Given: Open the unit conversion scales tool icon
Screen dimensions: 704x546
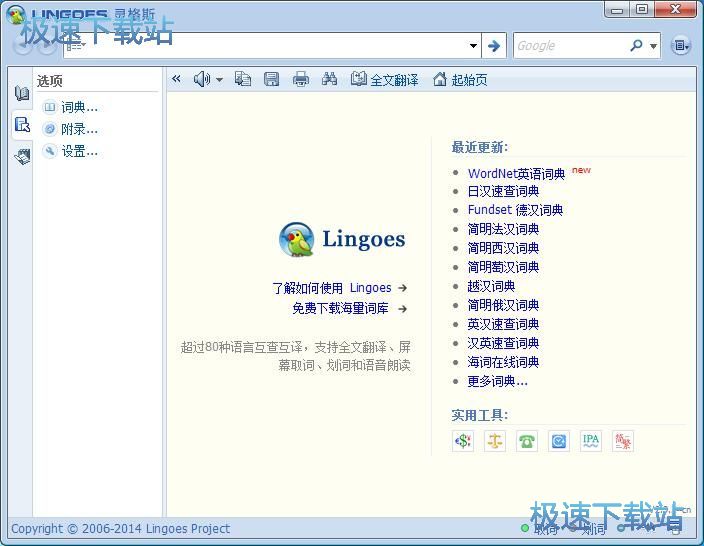Looking at the screenshot, I should pyautogui.click(x=495, y=441).
